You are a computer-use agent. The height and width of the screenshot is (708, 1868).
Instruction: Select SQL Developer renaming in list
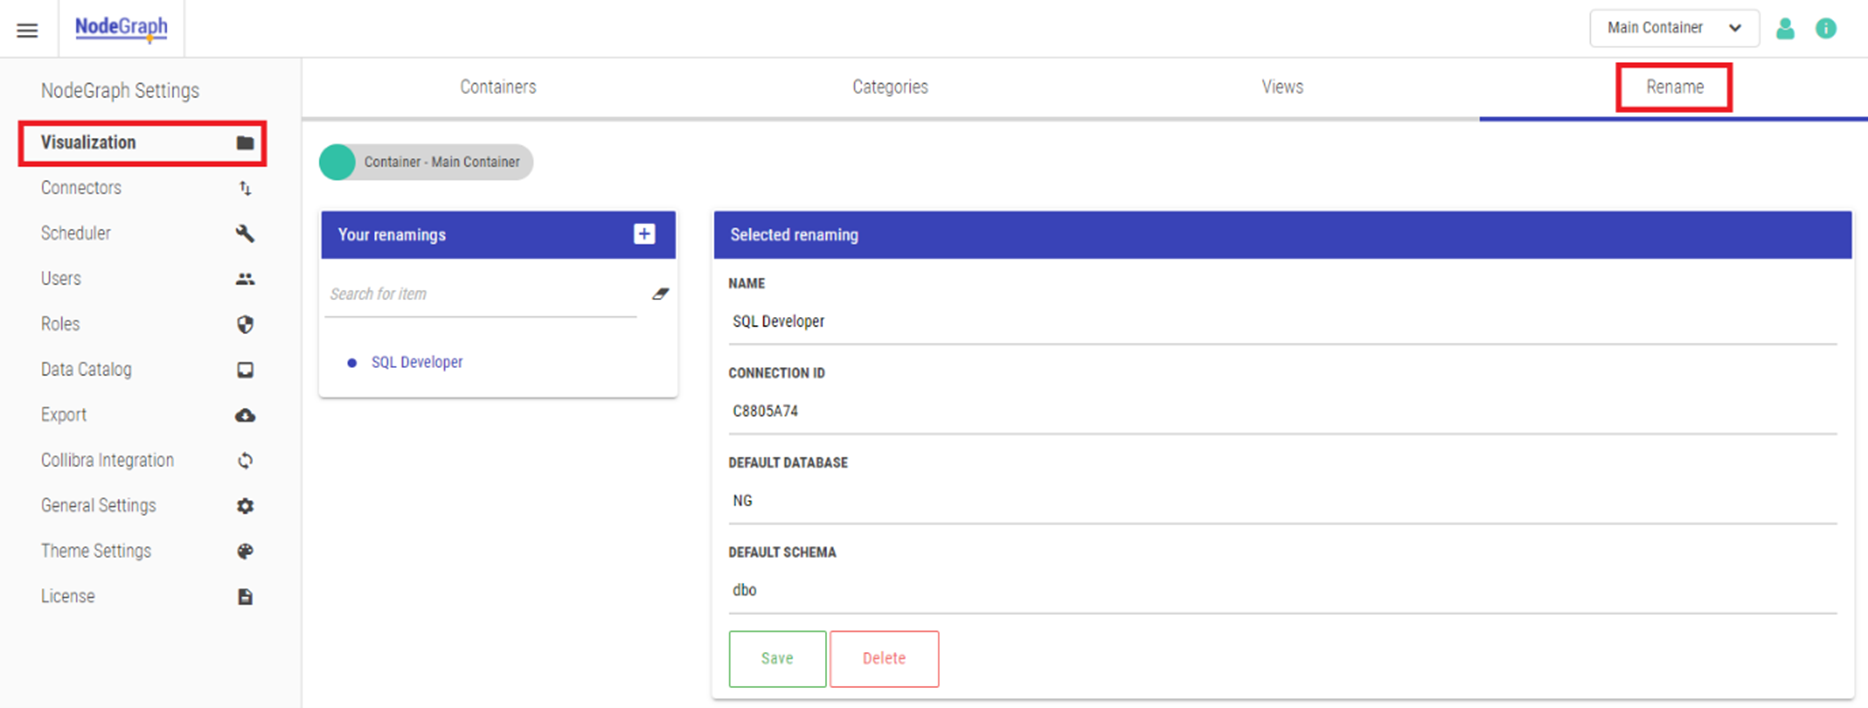(x=416, y=362)
